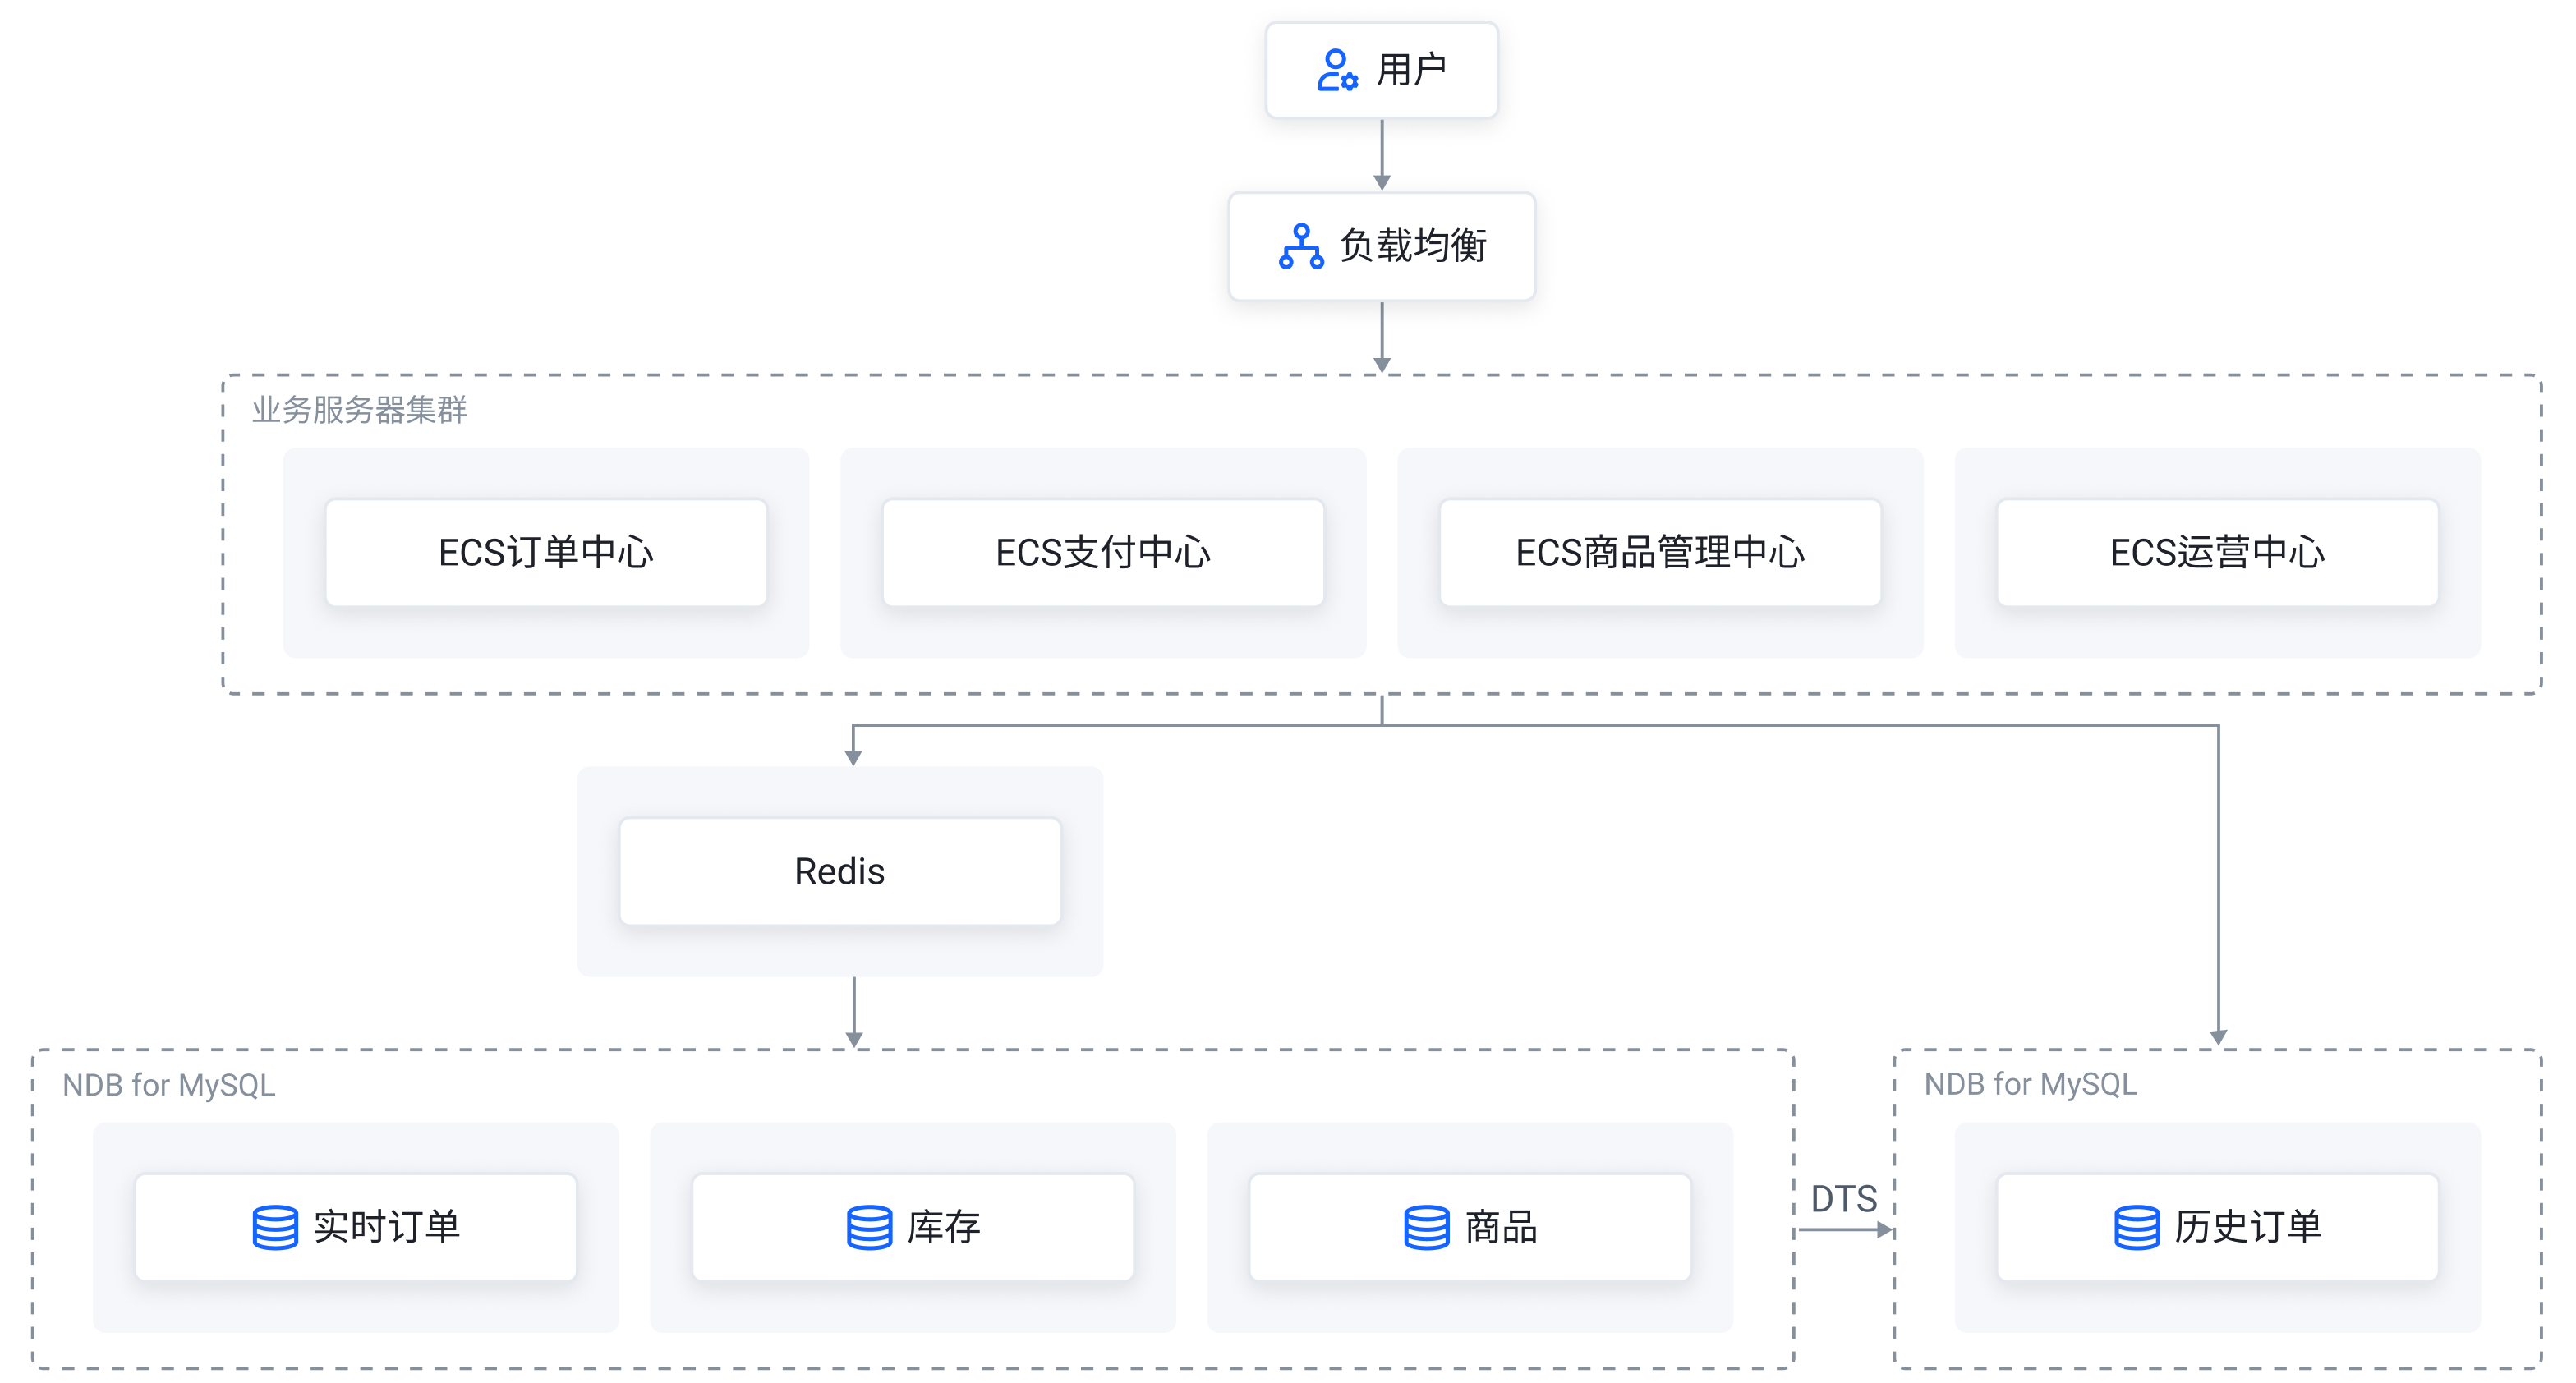Click the database icon next to 库存

pos(869,1227)
